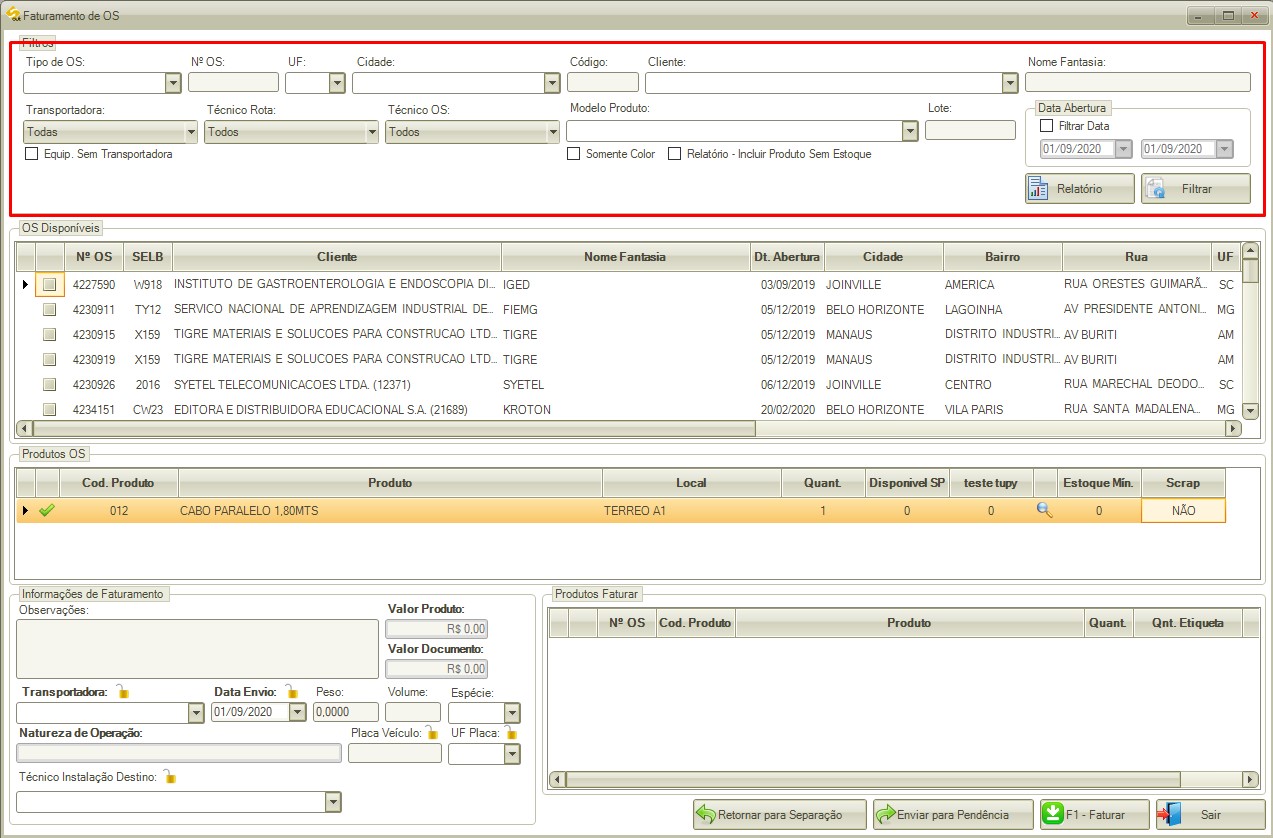Toggle the Somente Color checkbox

pos(574,154)
